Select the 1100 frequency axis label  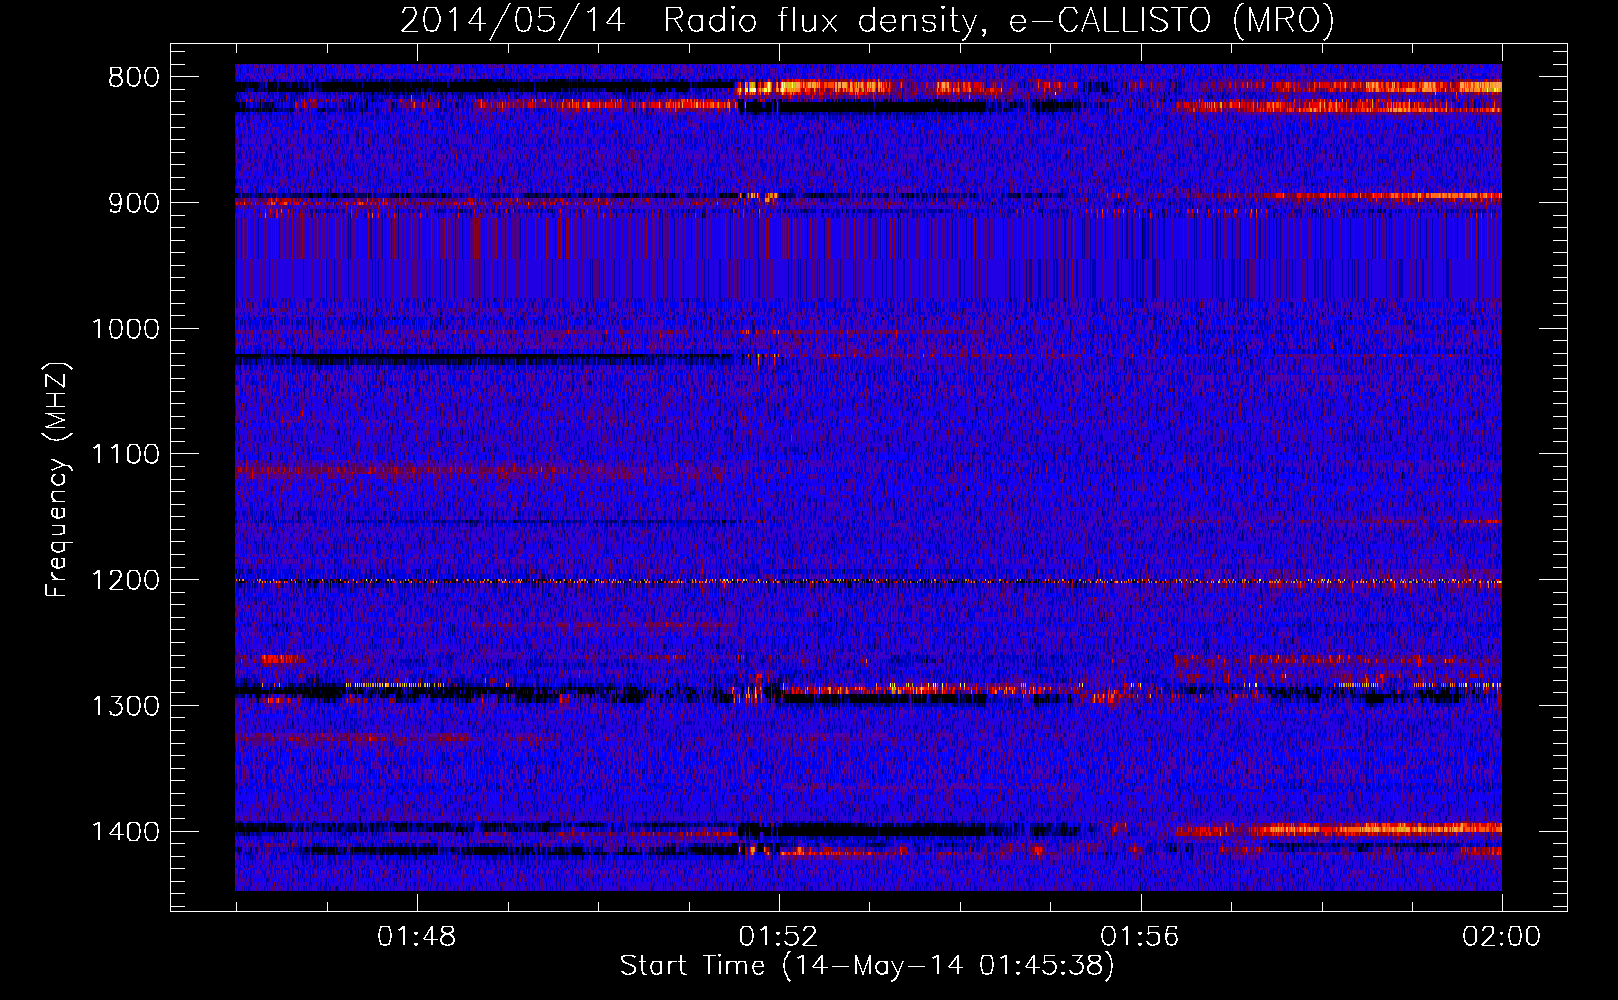pos(125,455)
